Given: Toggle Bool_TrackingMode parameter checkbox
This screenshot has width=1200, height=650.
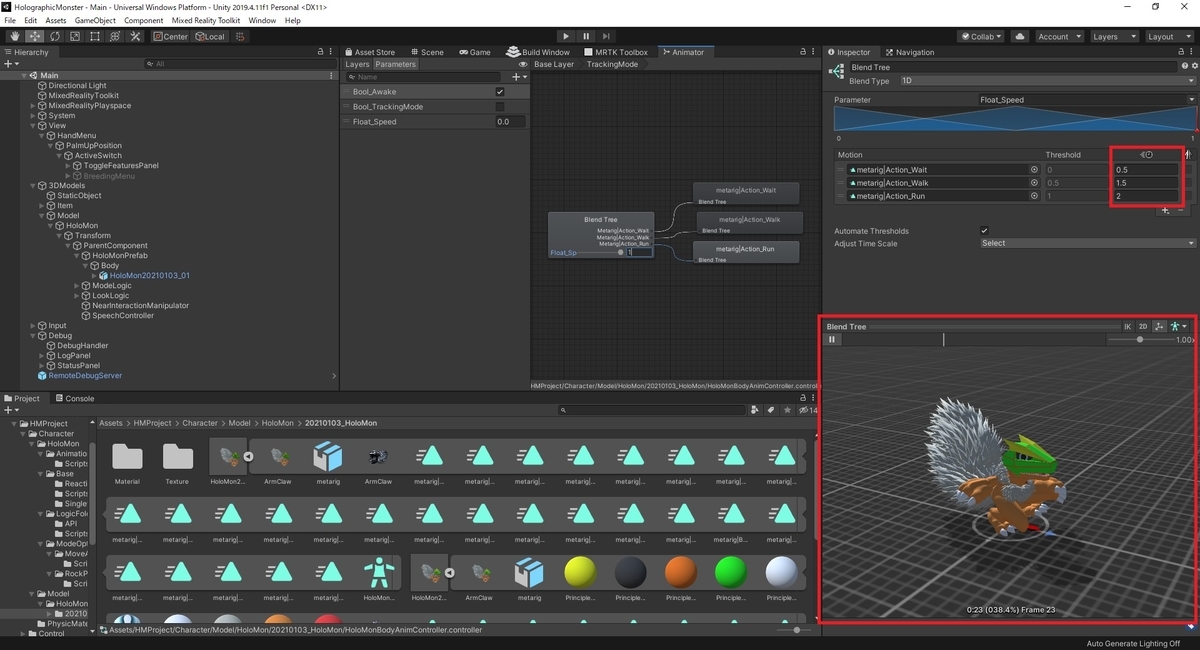Looking at the screenshot, I should click(500, 107).
